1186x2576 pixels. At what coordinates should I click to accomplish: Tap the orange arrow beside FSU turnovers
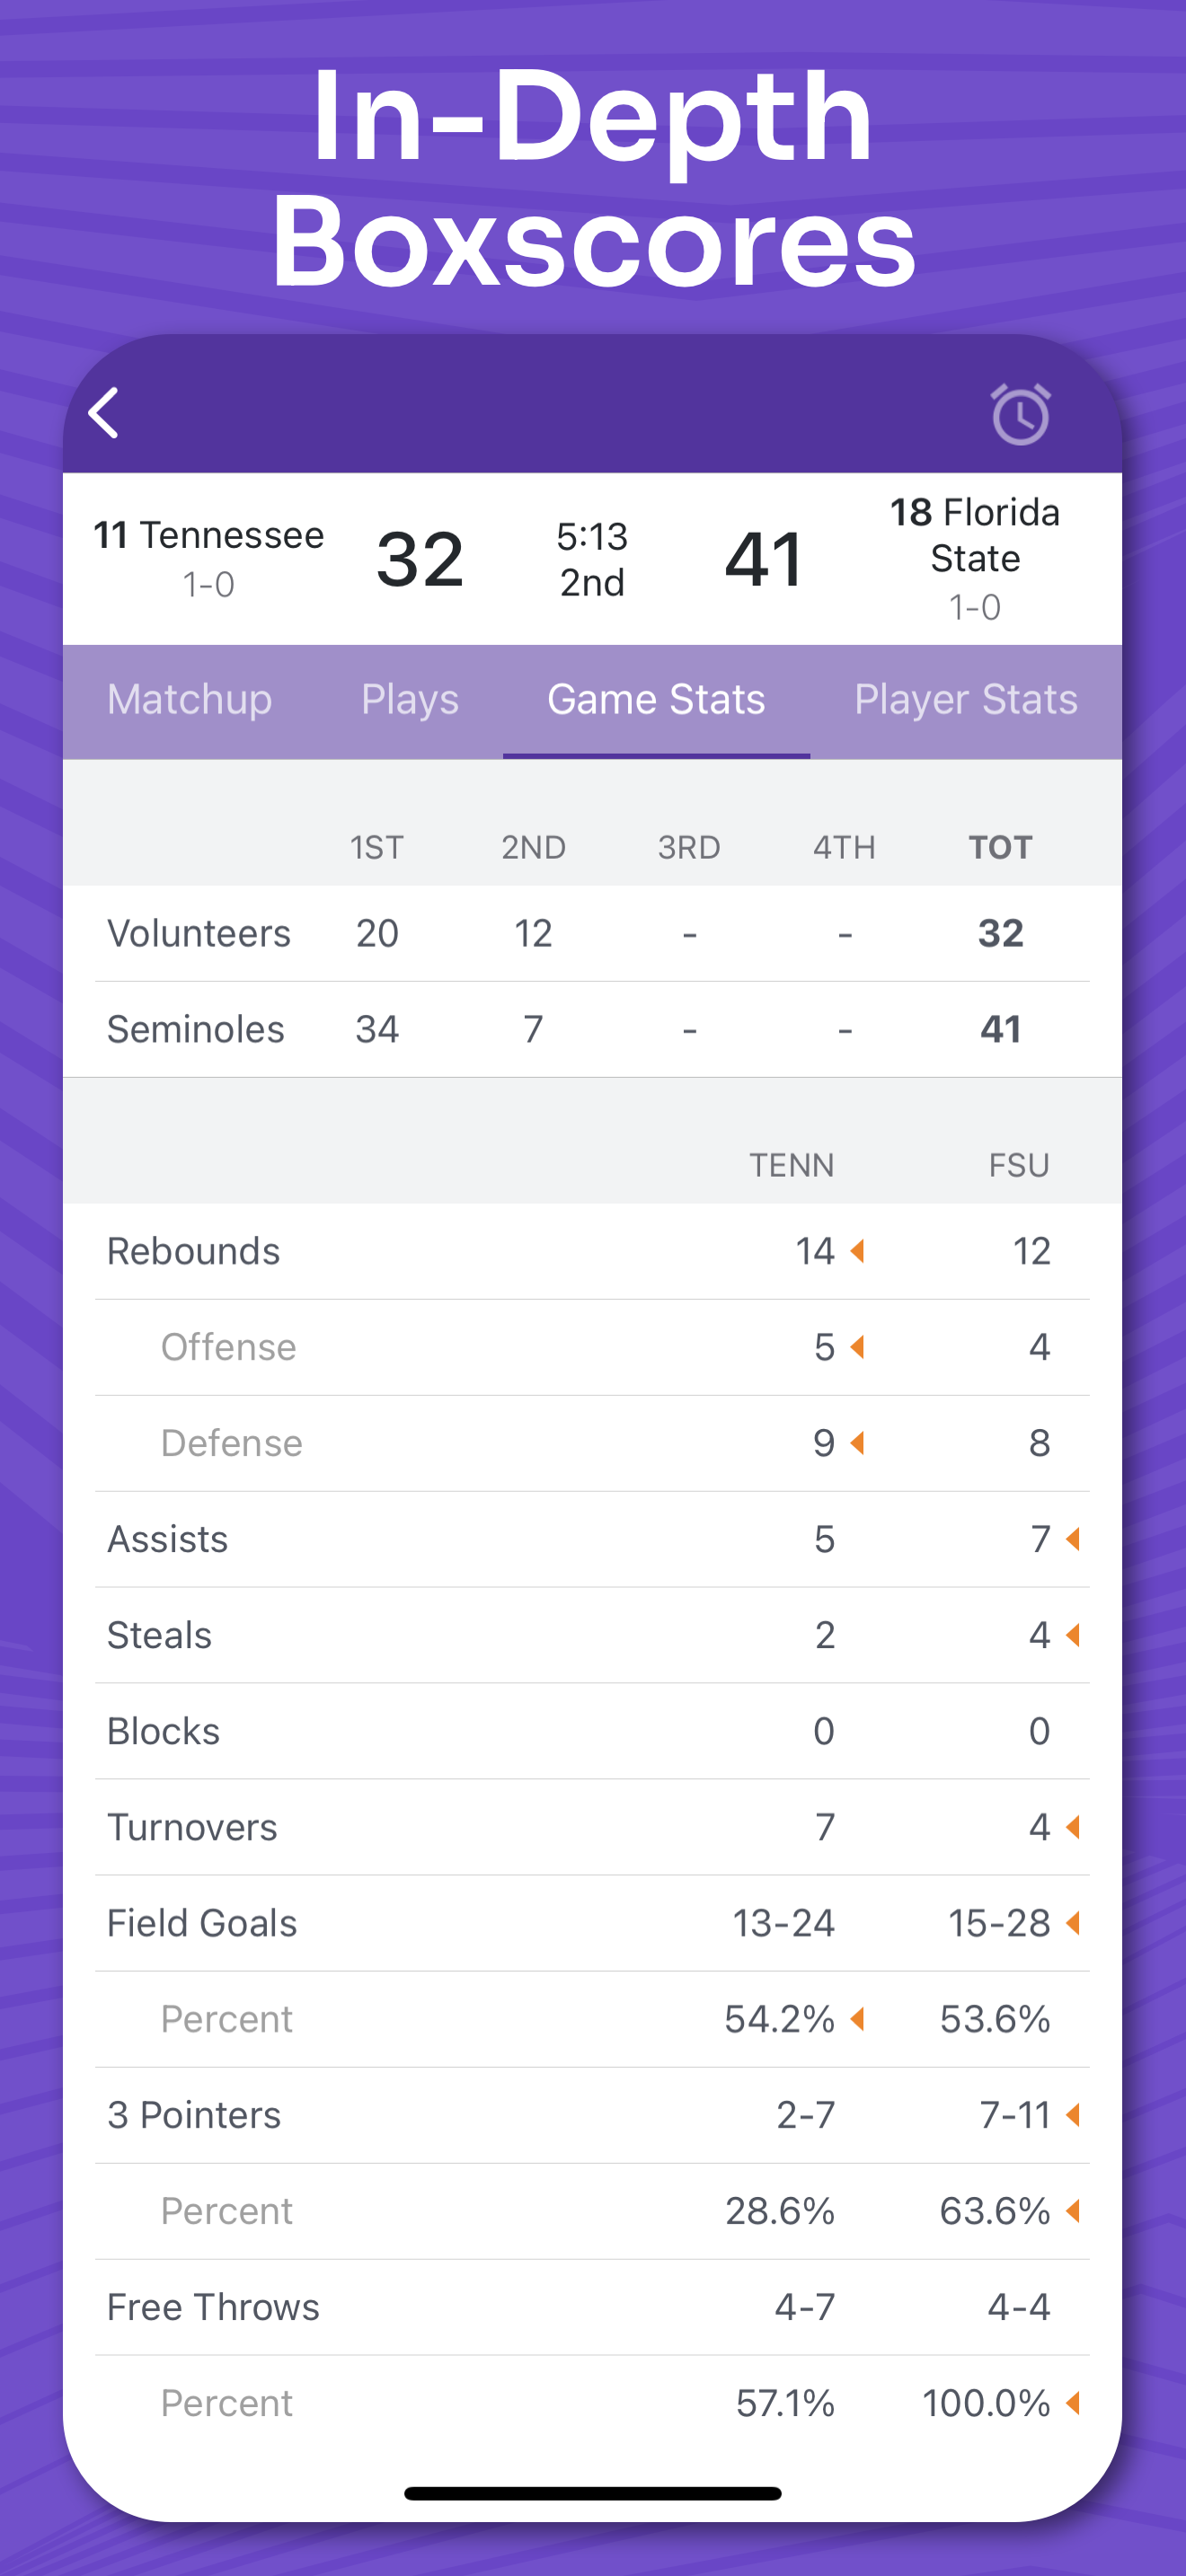coord(1074,1827)
